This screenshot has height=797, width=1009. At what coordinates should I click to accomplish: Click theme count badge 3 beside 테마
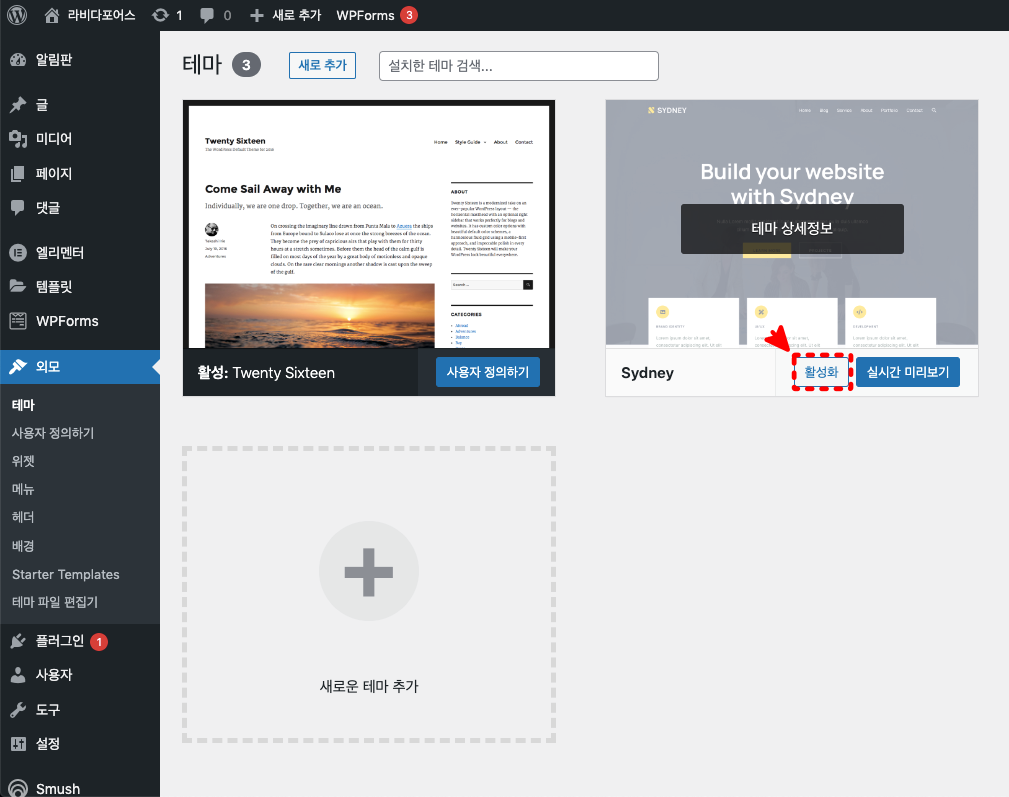pyautogui.click(x=246, y=65)
